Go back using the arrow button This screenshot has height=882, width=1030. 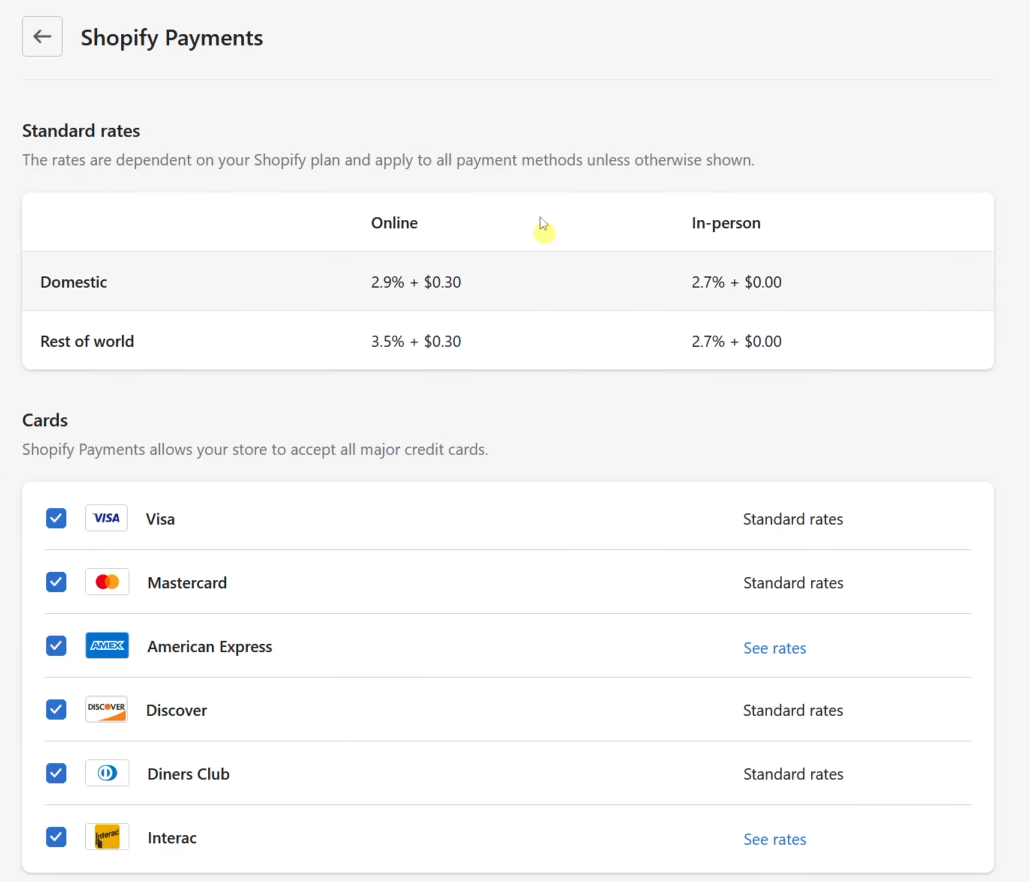click(42, 37)
